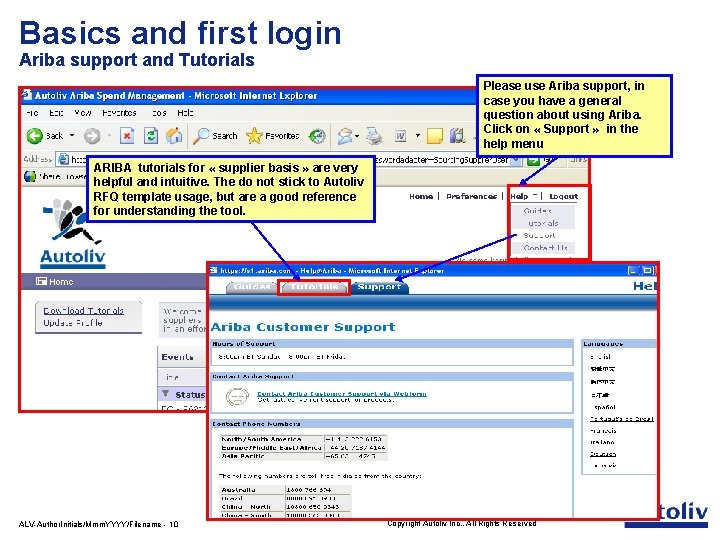Click the Home link in the Ariba header
The height and width of the screenshot is (540, 720).
click(421, 196)
